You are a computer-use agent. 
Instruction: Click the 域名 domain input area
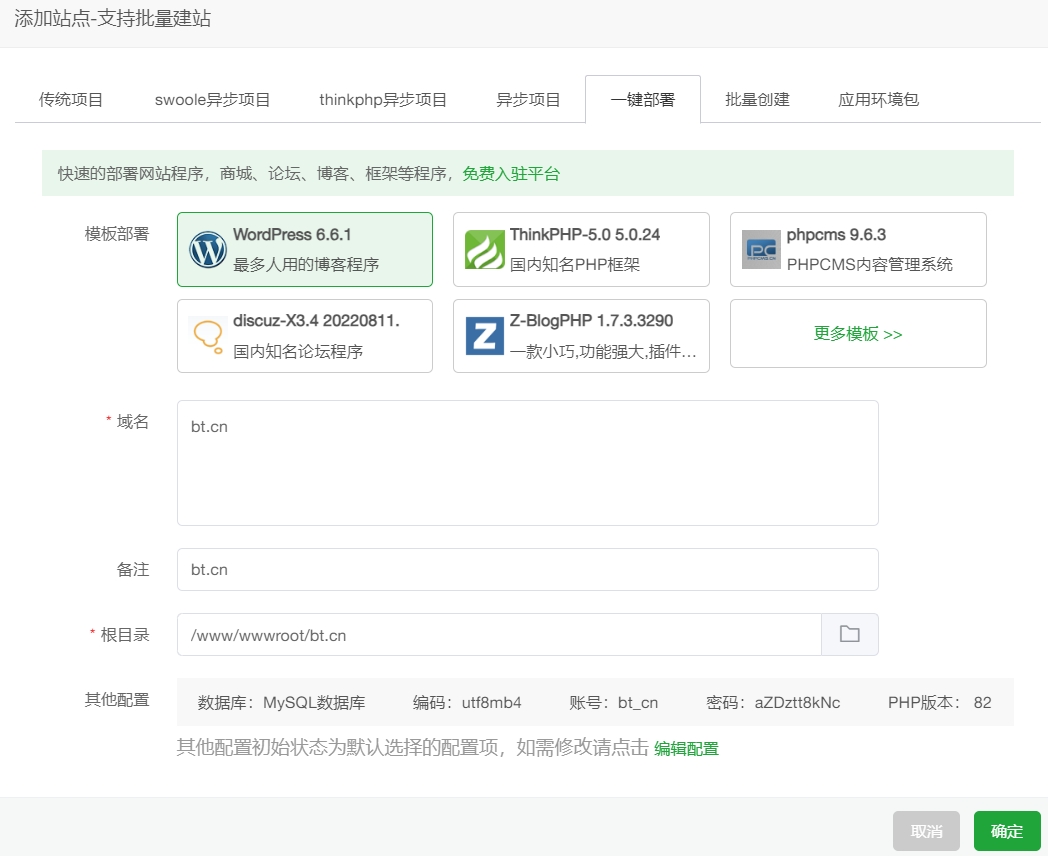[x=527, y=462]
